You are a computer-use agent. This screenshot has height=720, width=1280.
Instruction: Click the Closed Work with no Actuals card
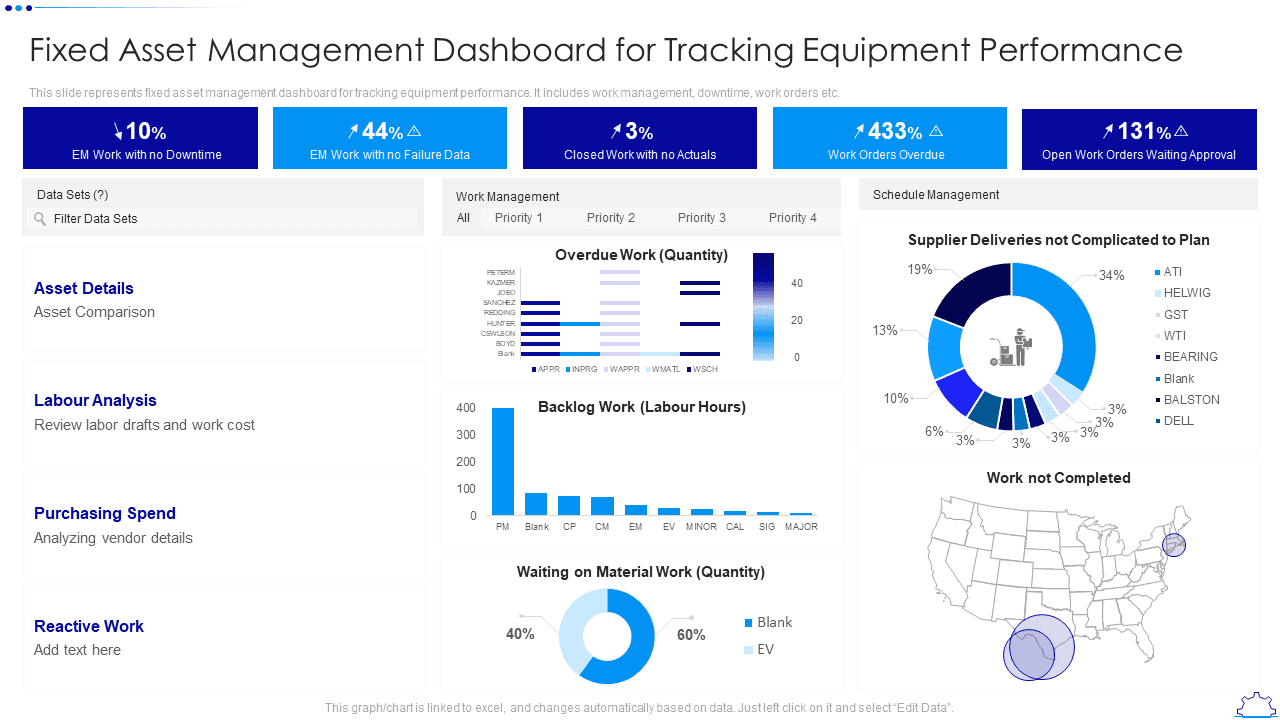pos(640,138)
